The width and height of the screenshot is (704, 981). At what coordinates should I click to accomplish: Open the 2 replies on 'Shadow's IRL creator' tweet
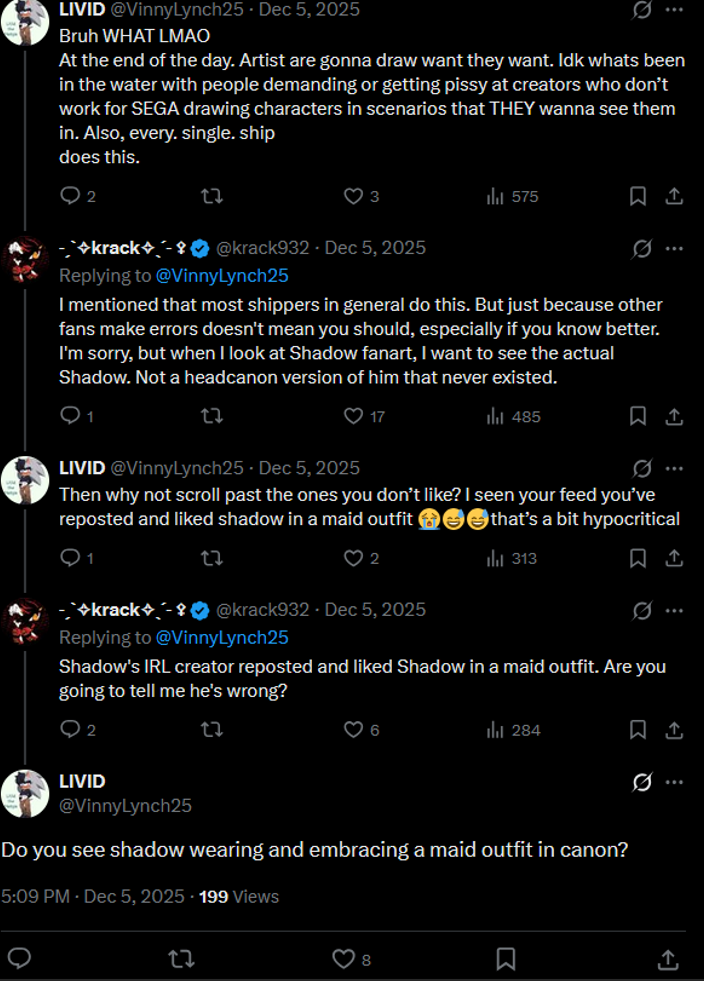[78, 729]
